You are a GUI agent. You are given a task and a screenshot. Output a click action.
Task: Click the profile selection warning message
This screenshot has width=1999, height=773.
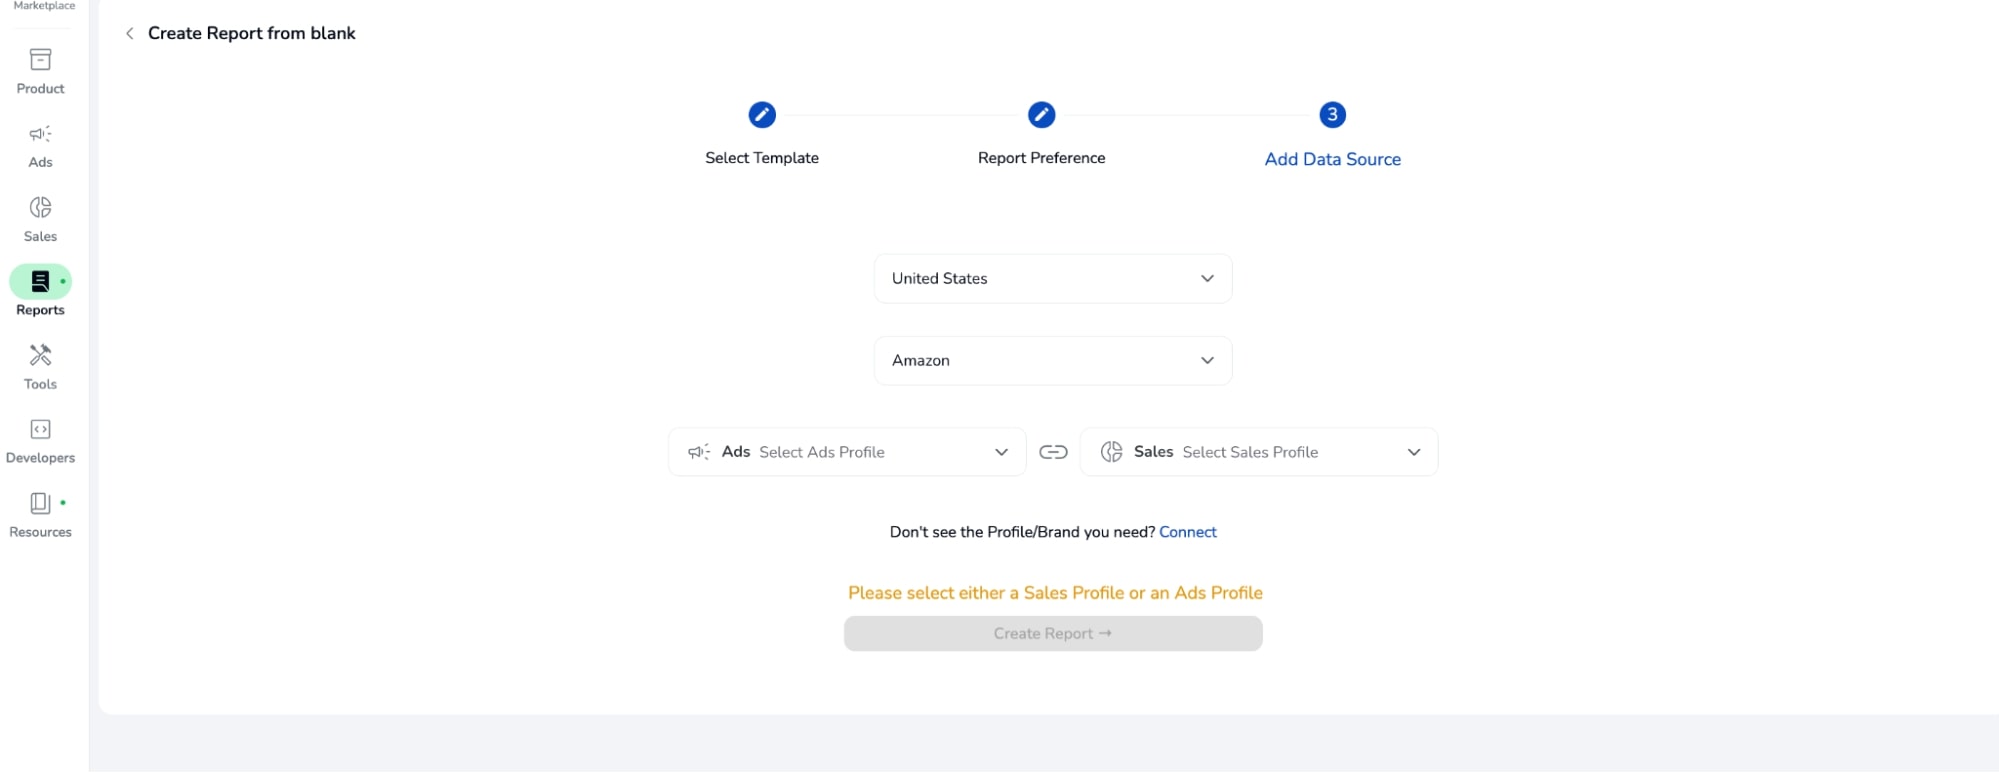[1055, 593]
